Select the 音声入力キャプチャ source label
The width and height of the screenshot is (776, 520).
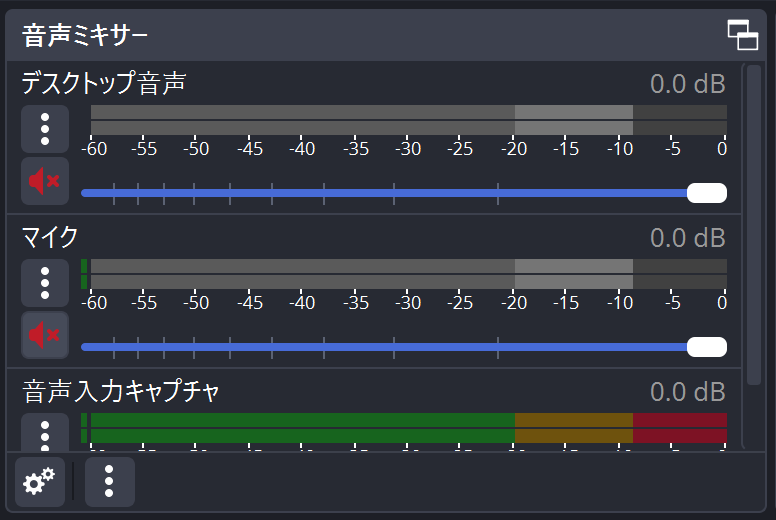[x=120, y=390]
